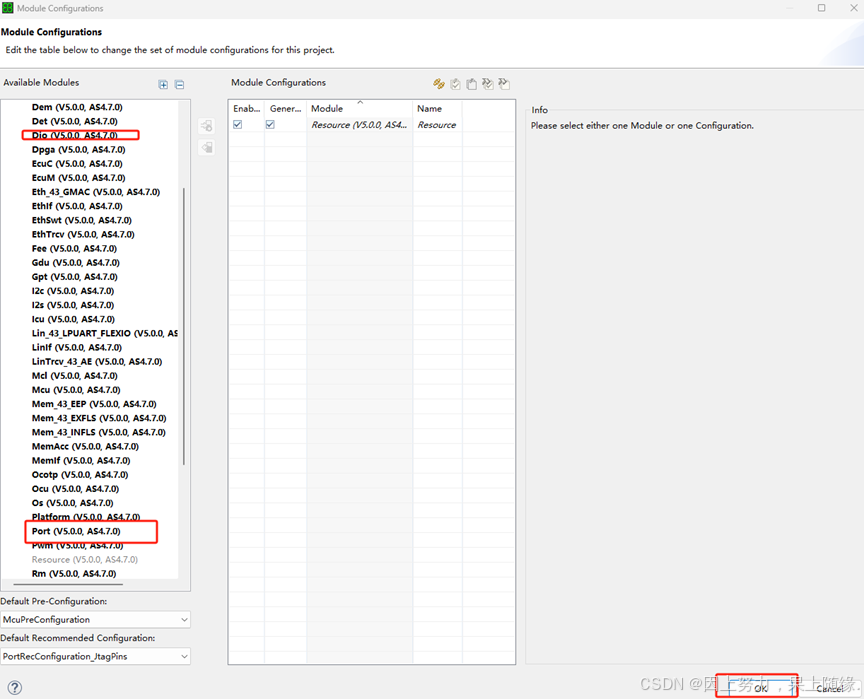Select EthSwt (V5.0.0, AS4.7.0) module
This screenshot has height=699, width=864.
82,220
